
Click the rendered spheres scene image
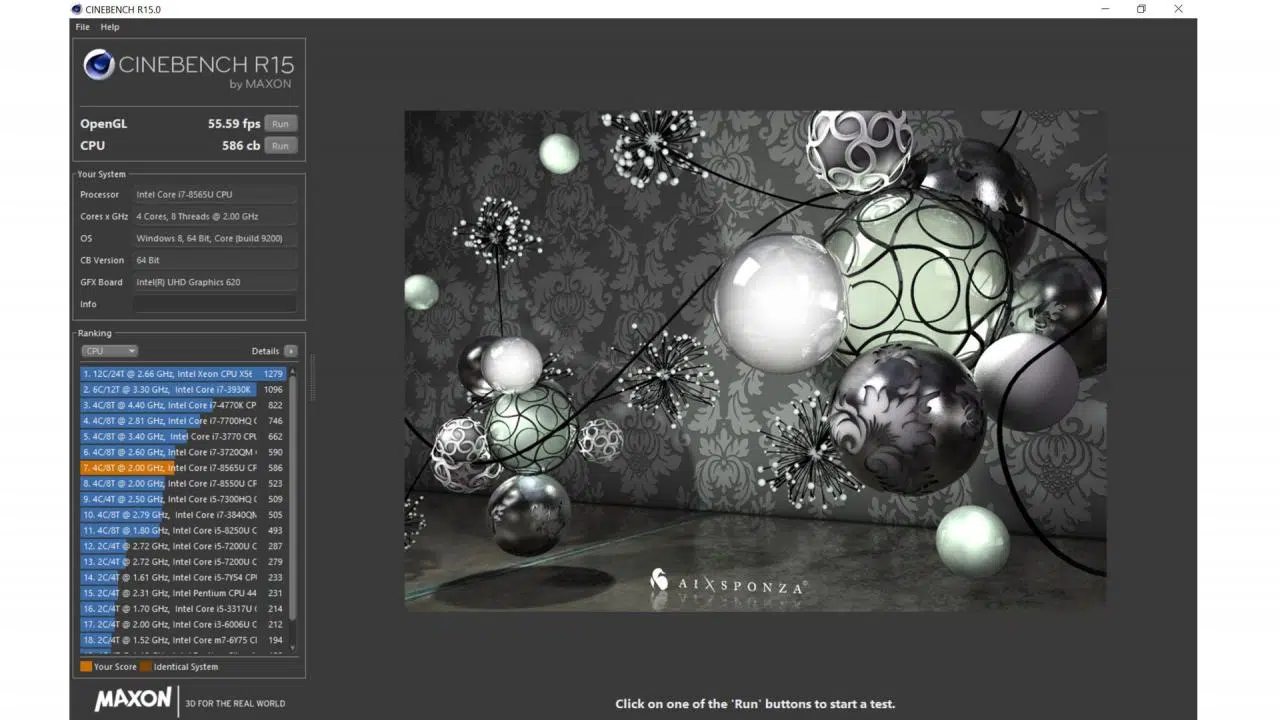[x=755, y=359]
